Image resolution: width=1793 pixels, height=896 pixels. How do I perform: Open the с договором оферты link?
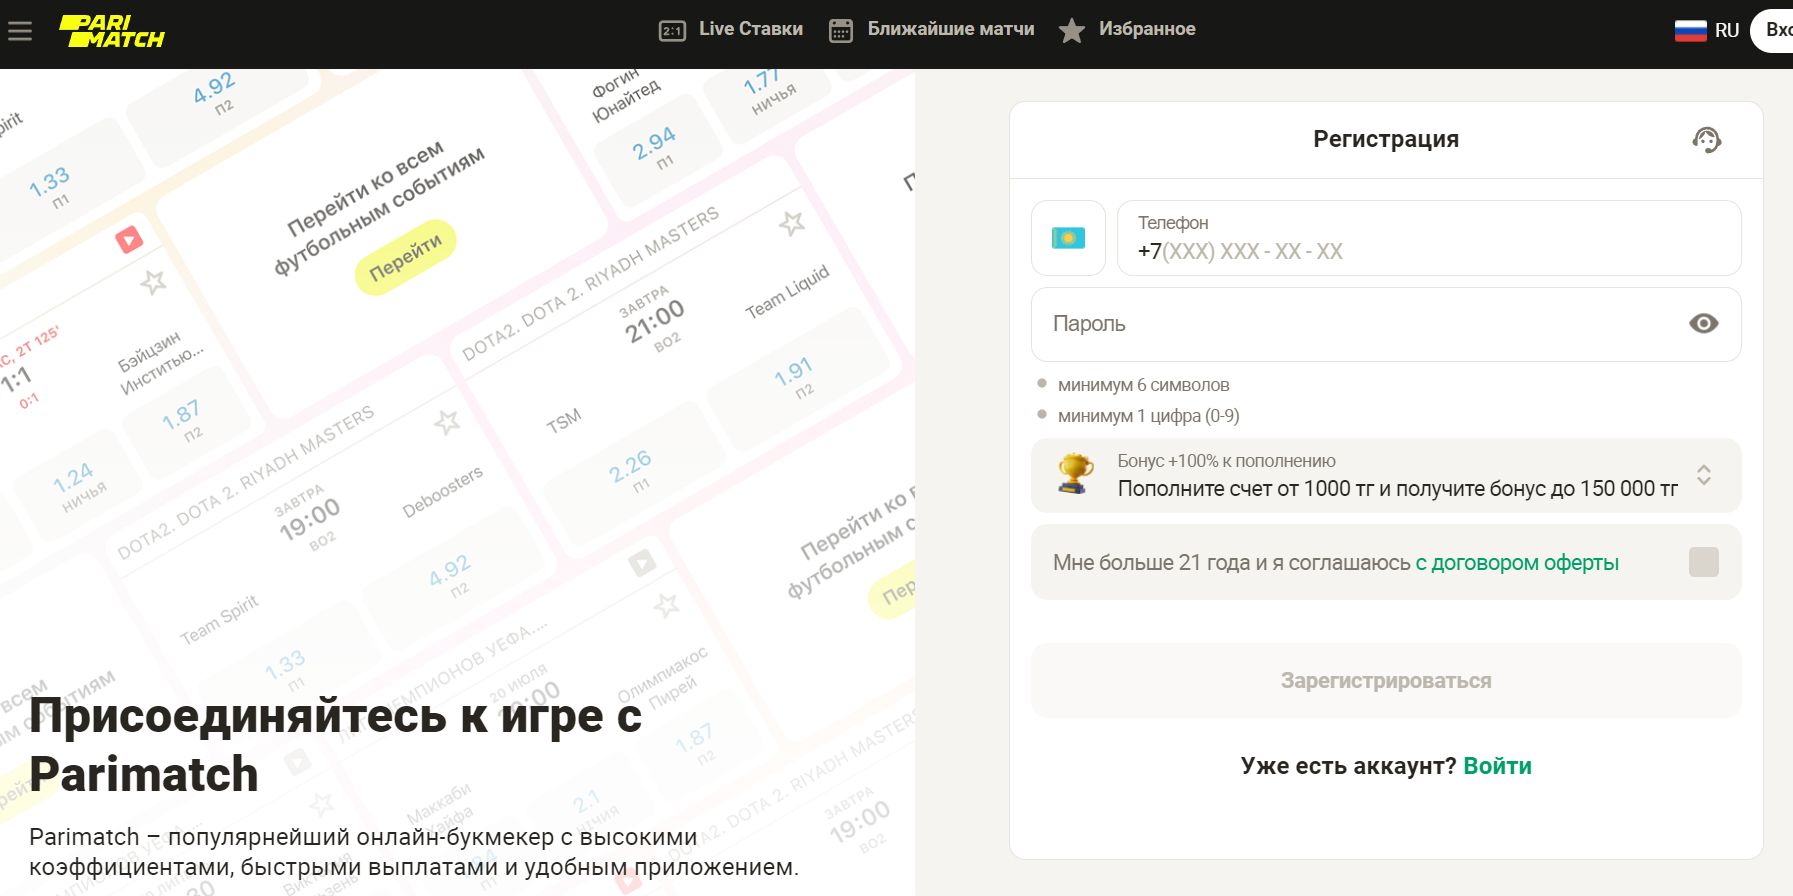pyautogui.click(x=1516, y=563)
